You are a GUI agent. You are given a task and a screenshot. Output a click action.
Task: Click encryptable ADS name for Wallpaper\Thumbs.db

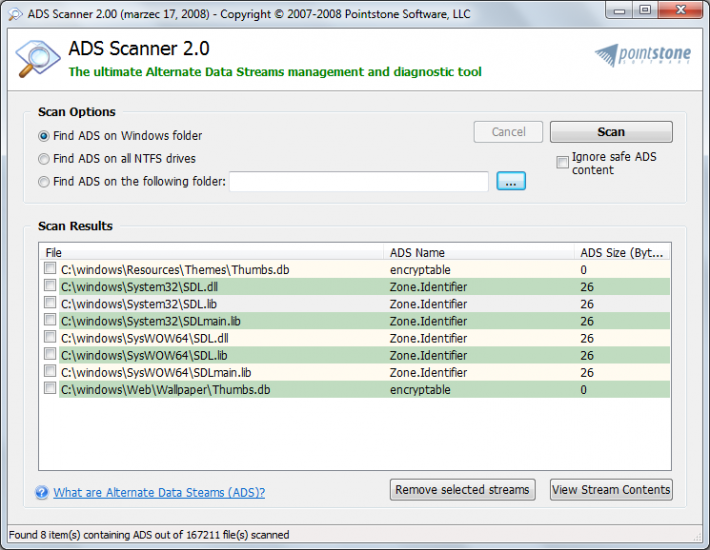pos(420,390)
